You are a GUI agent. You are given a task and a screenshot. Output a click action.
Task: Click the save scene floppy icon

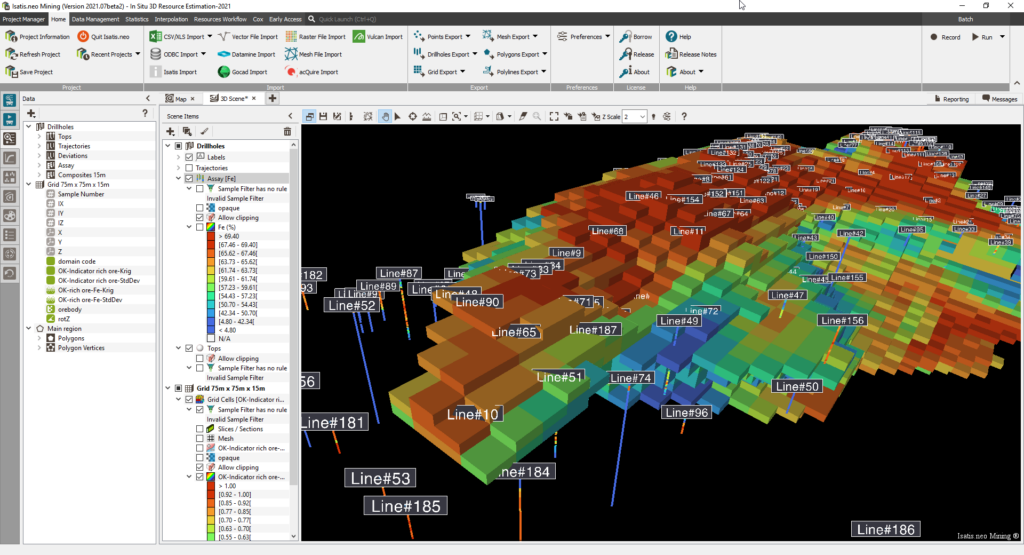323,116
